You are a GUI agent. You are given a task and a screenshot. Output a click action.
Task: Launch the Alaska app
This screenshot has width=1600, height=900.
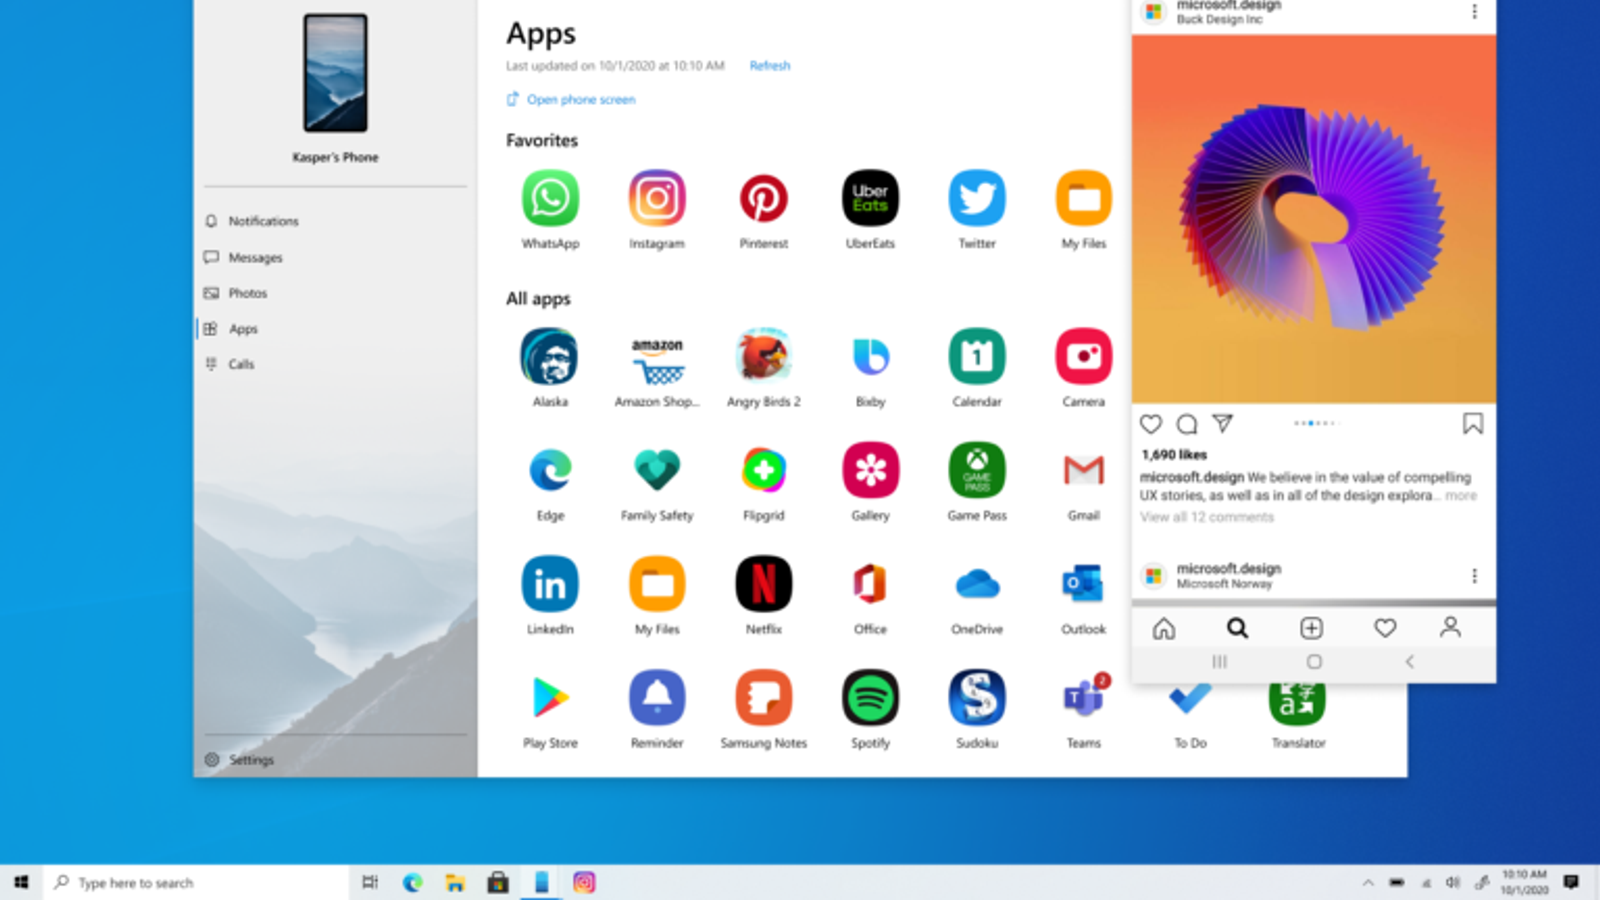550,356
